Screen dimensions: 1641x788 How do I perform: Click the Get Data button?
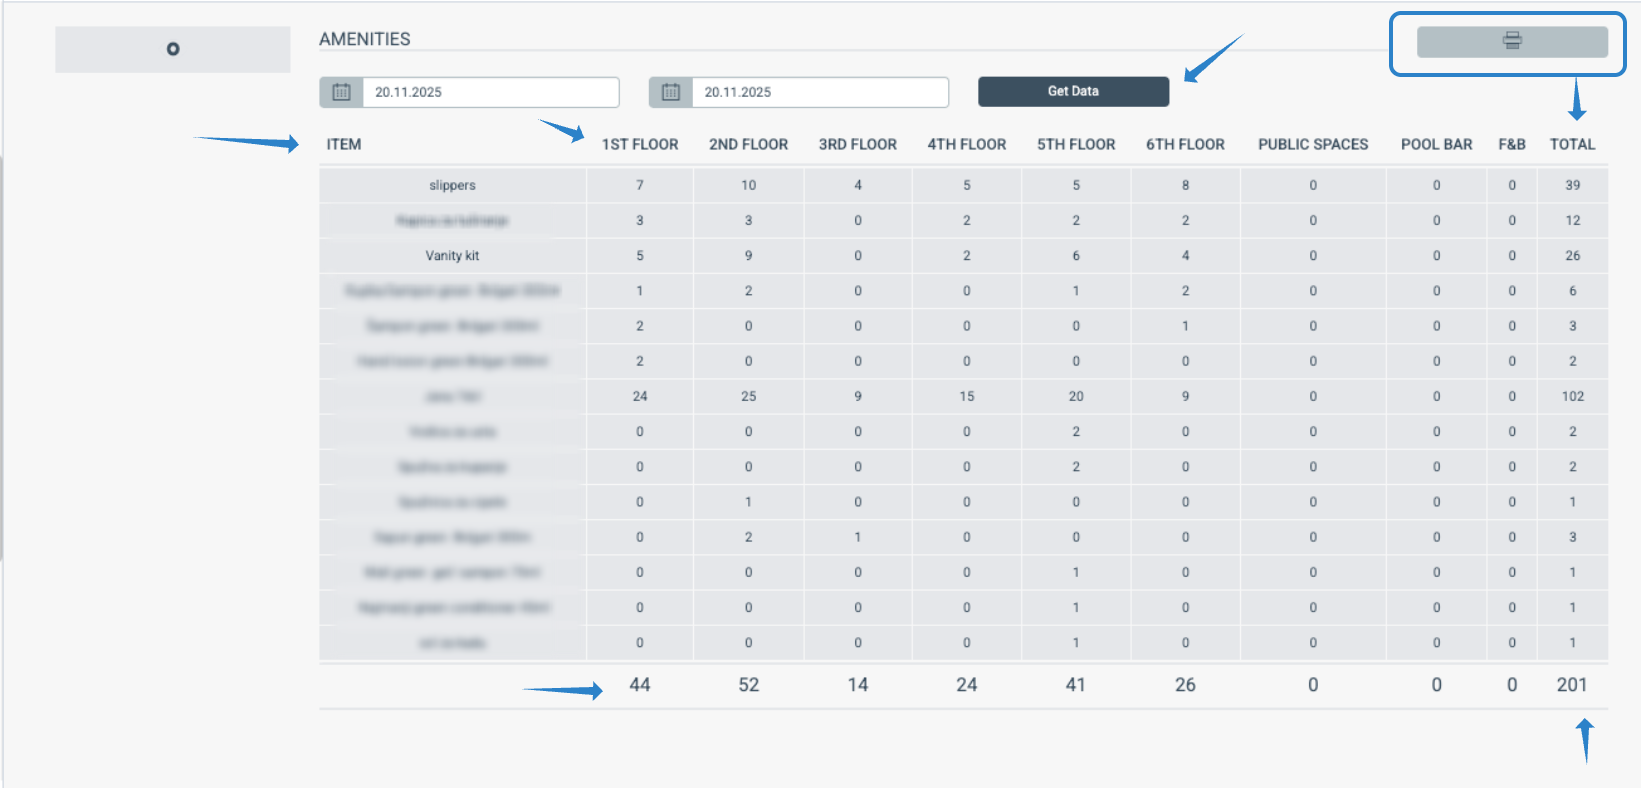click(x=1073, y=91)
